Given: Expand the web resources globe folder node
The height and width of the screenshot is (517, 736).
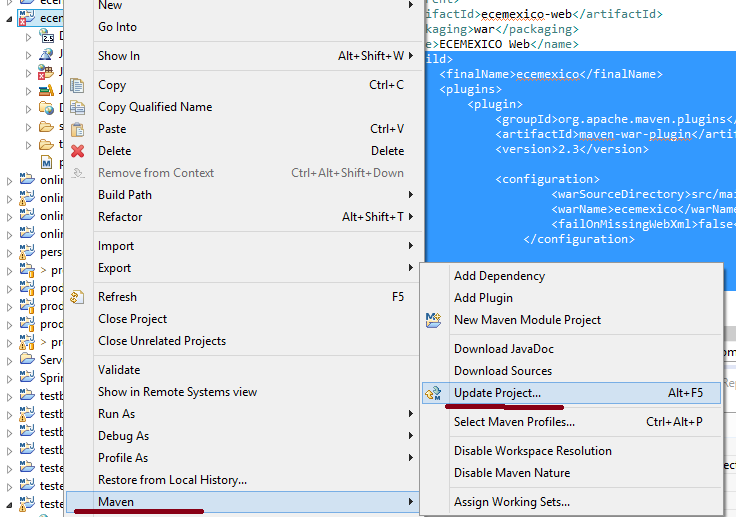Looking at the screenshot, I should (29, 109).
